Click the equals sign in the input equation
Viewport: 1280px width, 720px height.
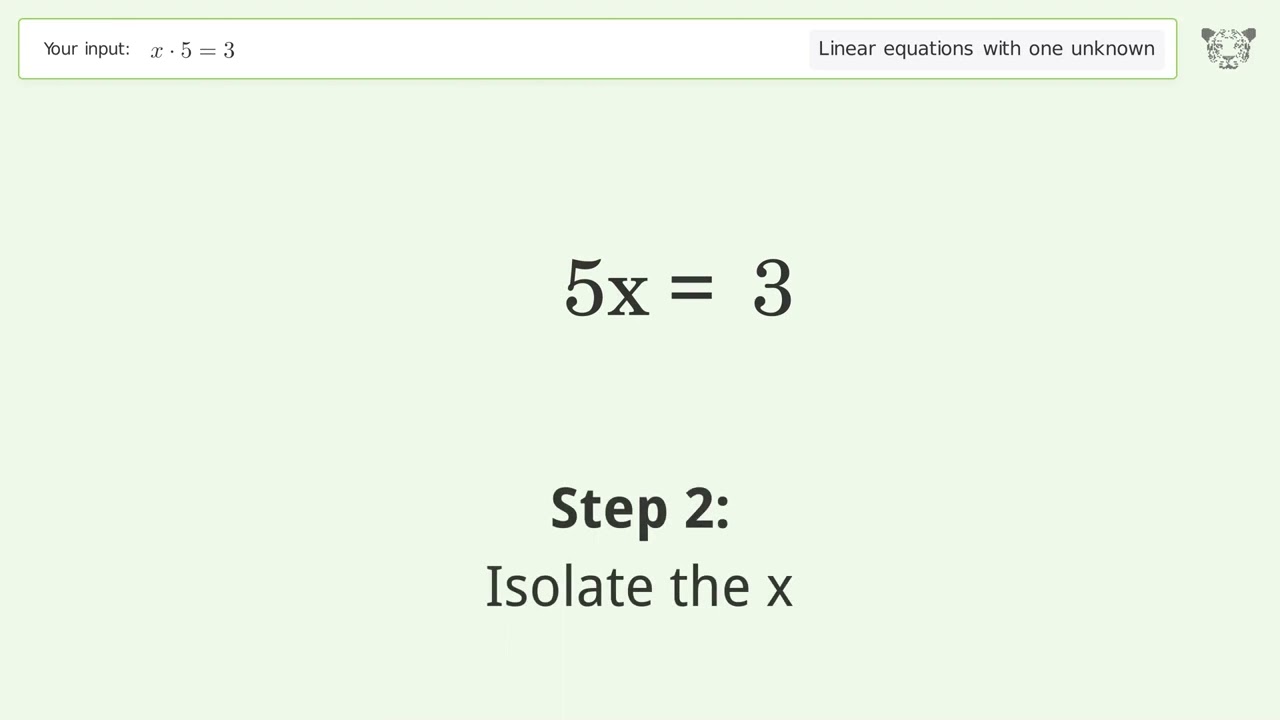(x=207, y=51)
